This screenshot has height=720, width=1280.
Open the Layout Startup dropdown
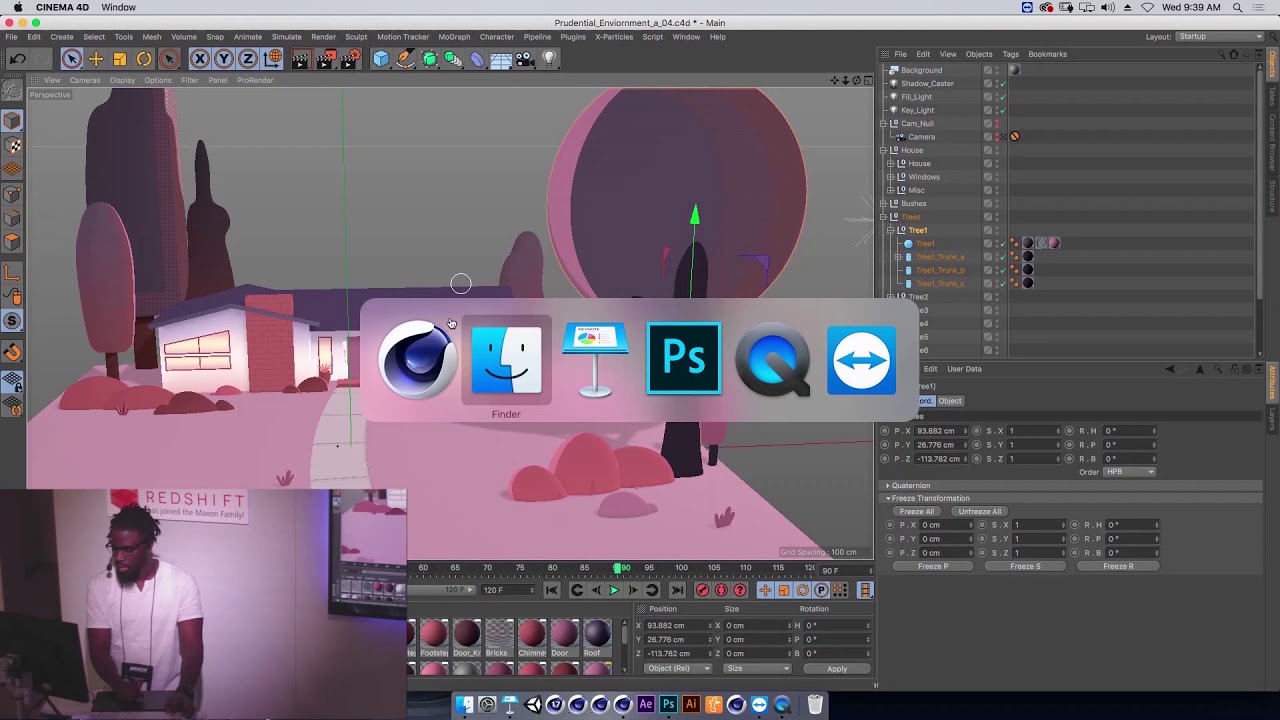click(x=1219, y=37)
